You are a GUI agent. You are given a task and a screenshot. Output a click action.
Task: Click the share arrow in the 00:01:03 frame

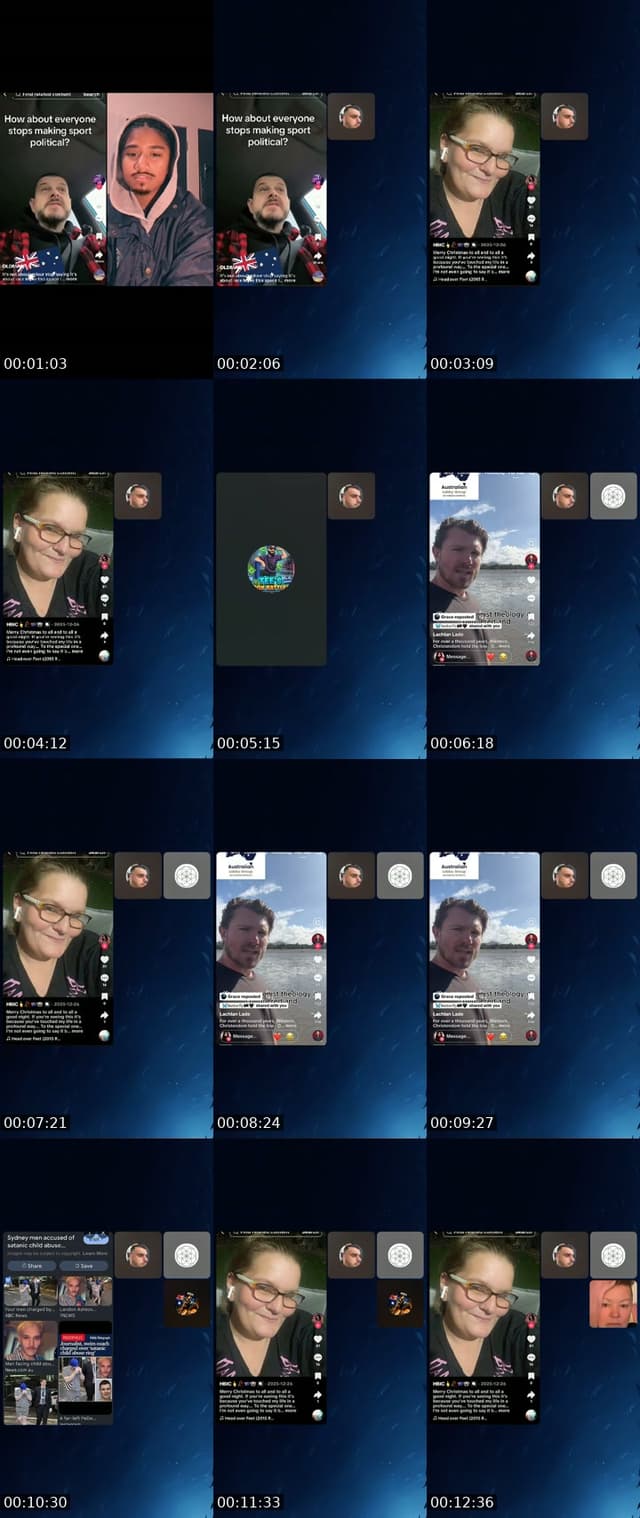click(98, 255)
